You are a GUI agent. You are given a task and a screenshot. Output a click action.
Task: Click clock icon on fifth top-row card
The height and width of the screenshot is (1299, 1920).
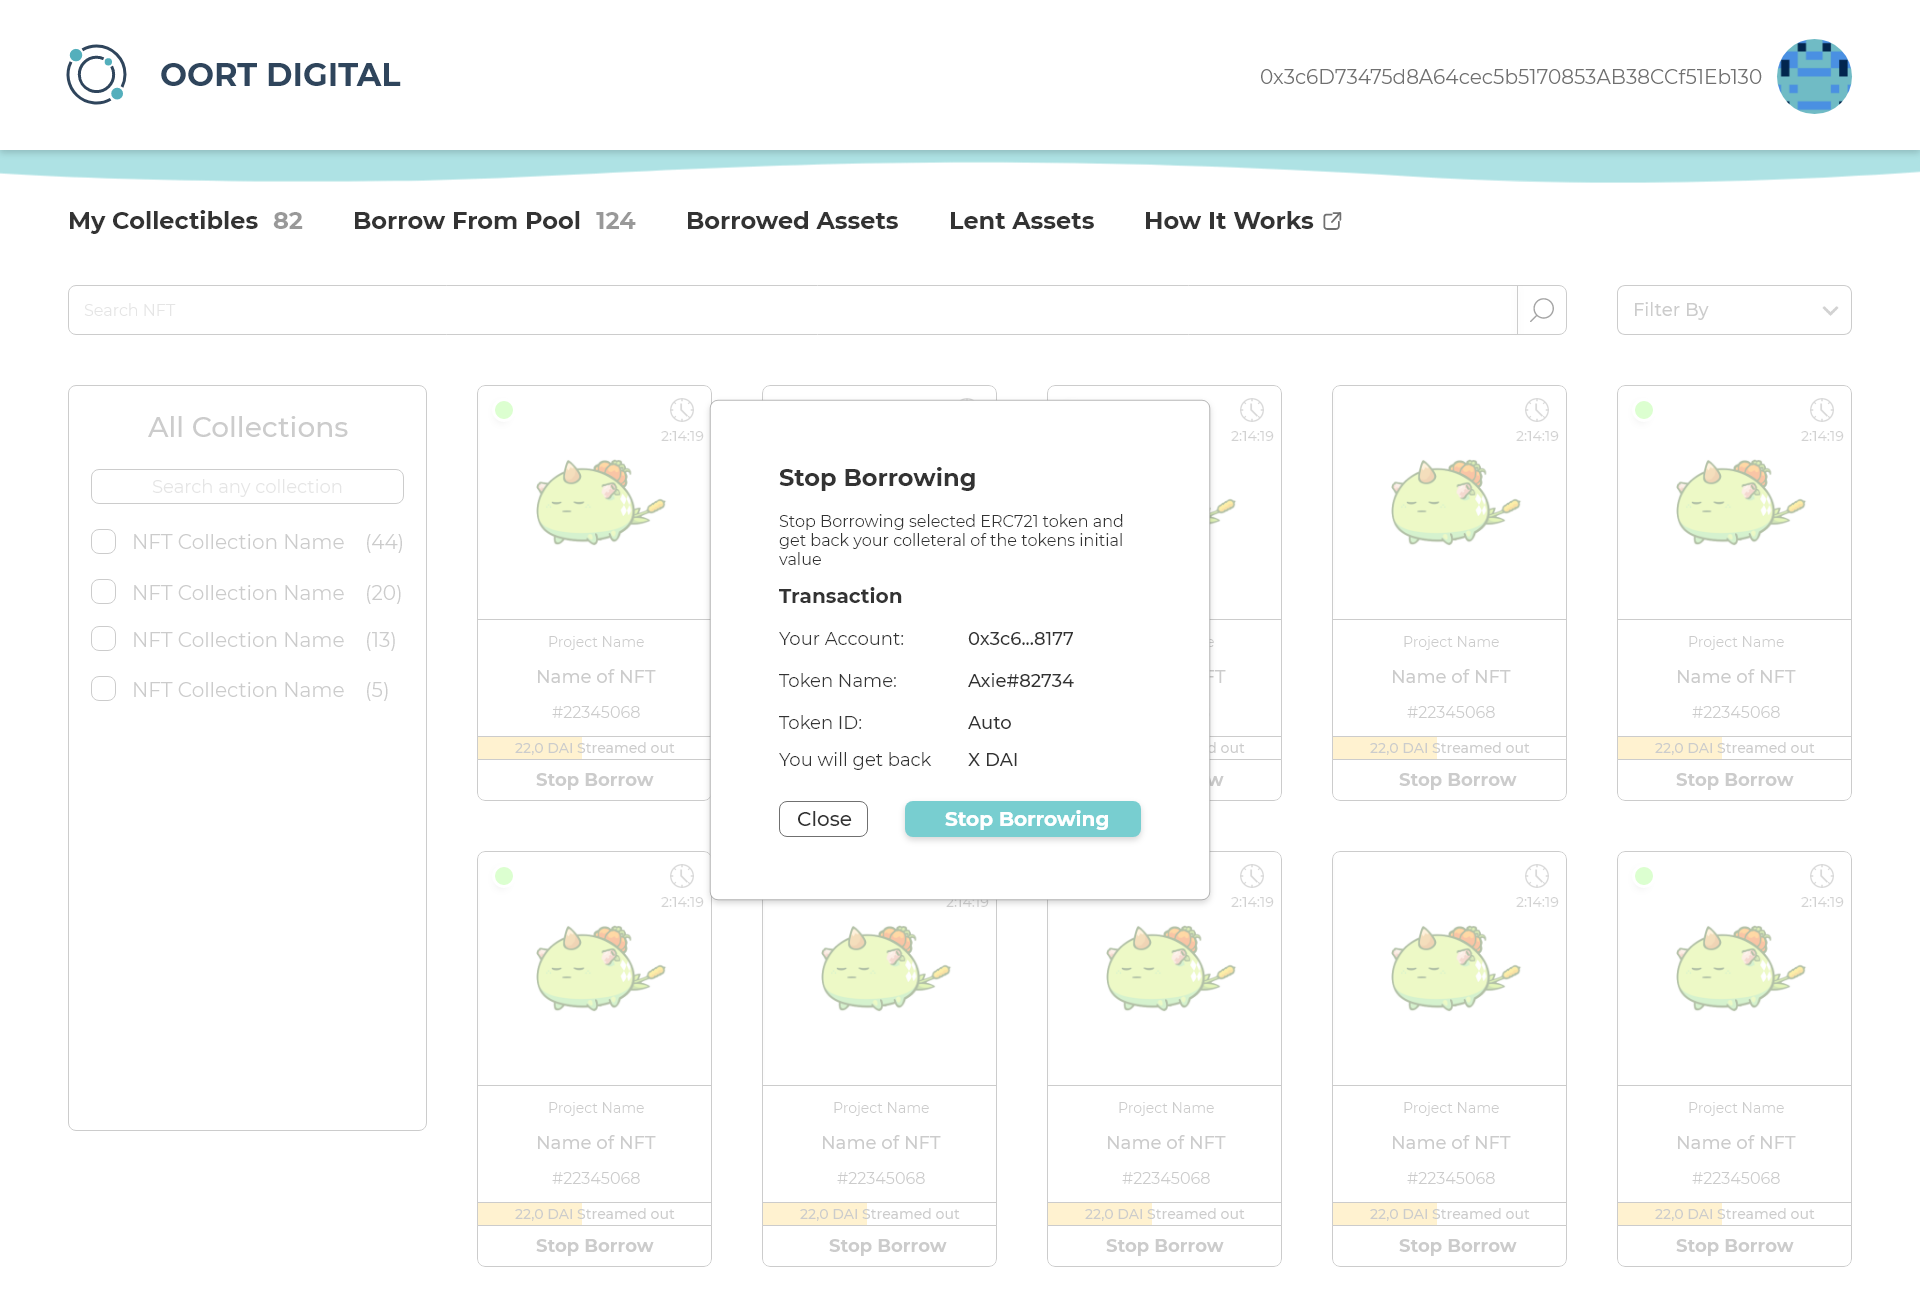coord(1822,410)
